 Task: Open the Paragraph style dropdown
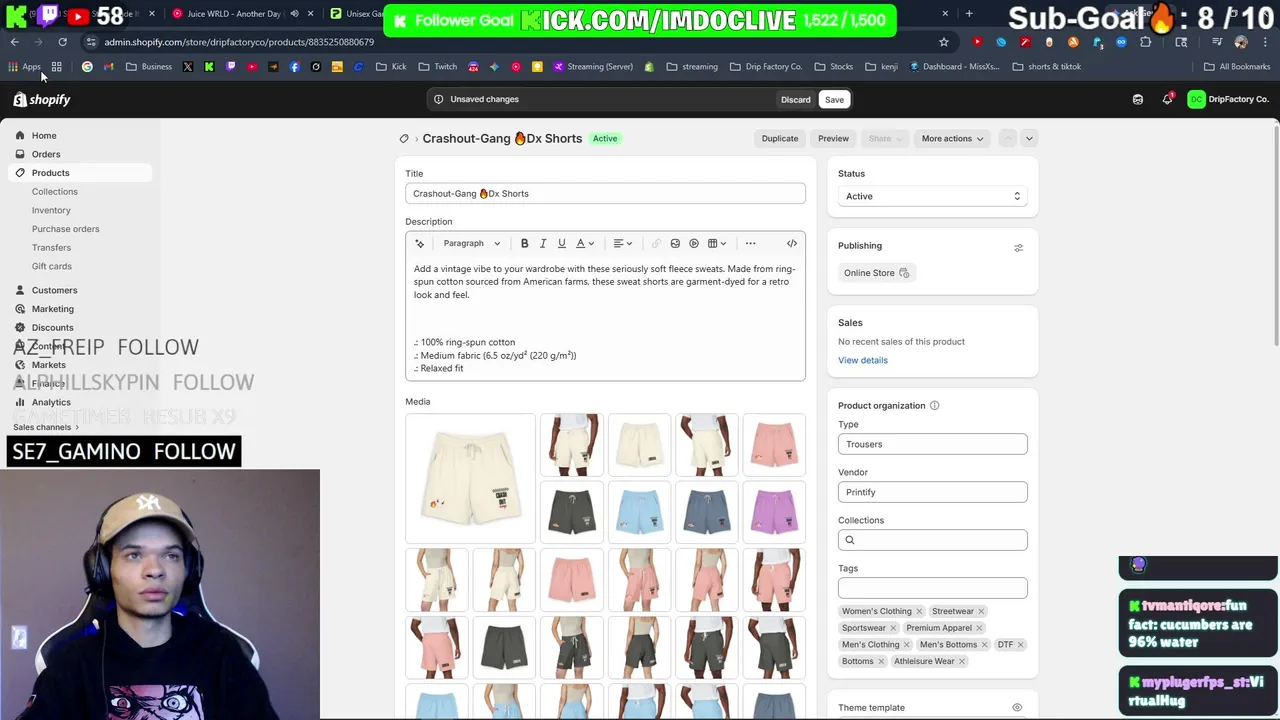coord(471,243)
